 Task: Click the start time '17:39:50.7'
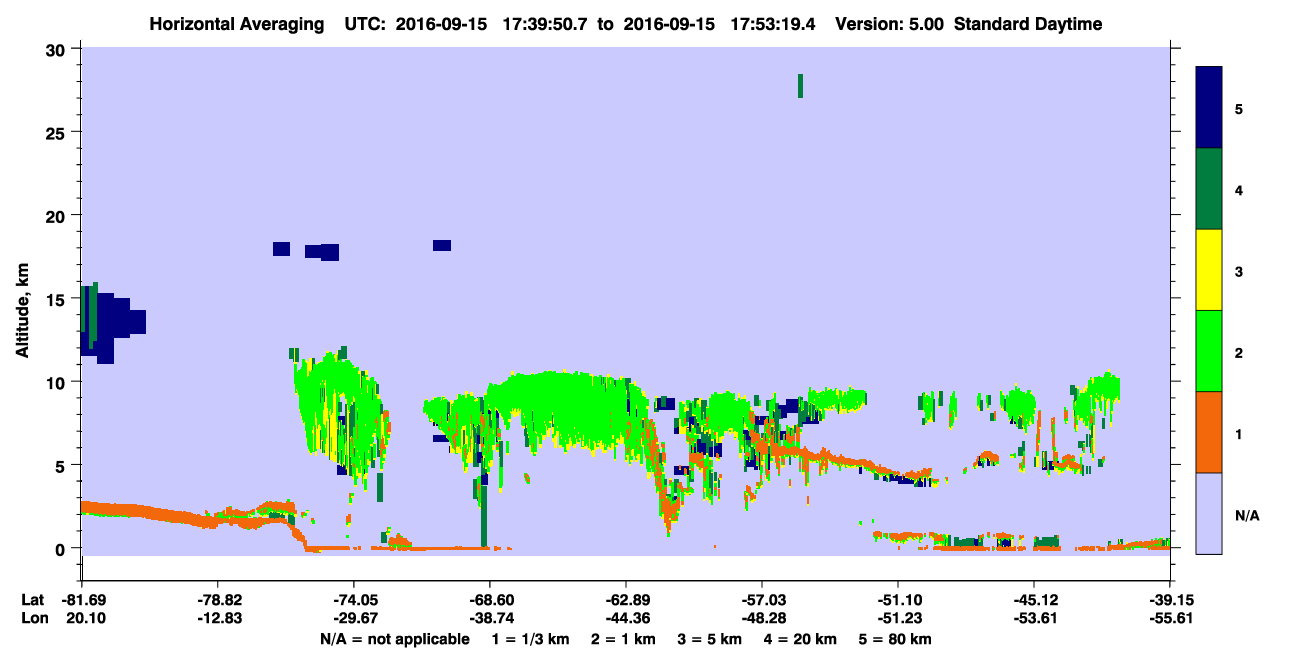pyautogui.click(x=543, y=24)
